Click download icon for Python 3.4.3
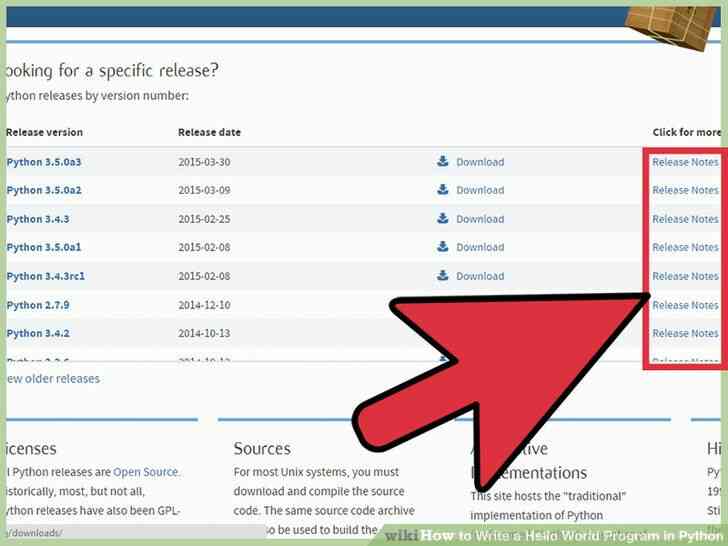 point(442,218)
